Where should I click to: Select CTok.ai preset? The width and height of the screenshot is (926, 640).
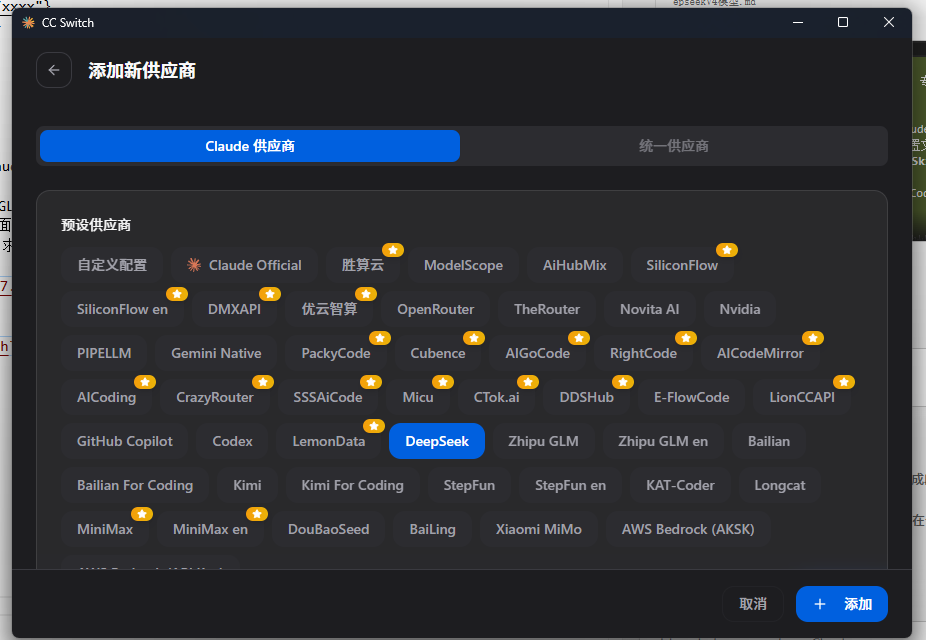coord(497,397)
